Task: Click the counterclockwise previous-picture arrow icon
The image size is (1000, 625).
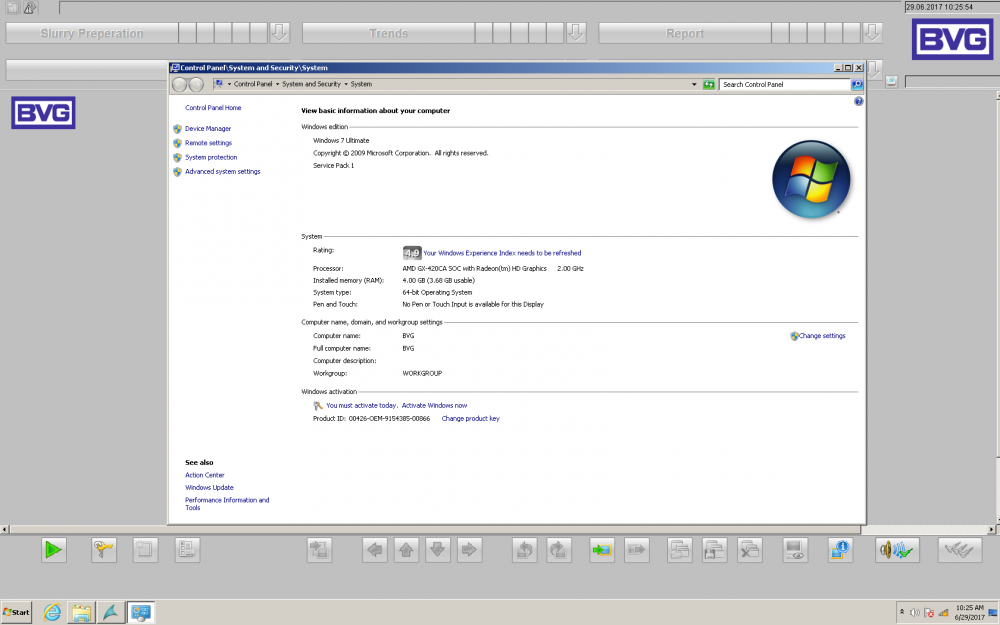Action: [525, 550]
